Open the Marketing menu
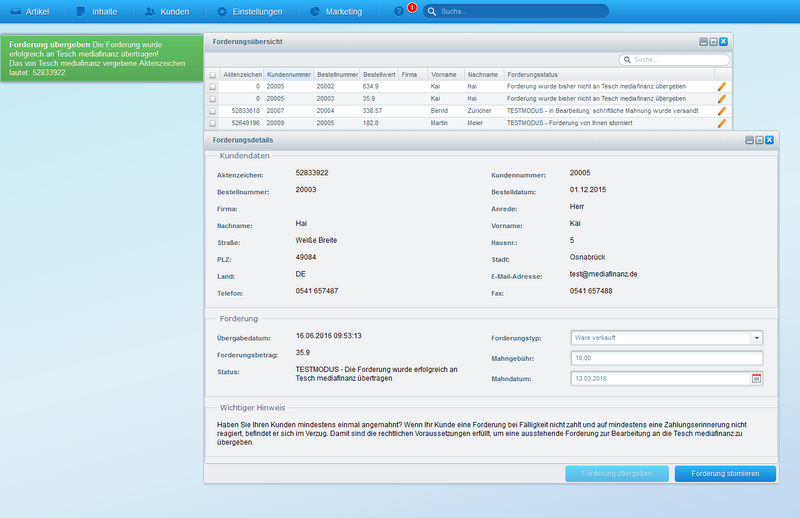Viewport: 800px width, 518px height. click(336, 11)
